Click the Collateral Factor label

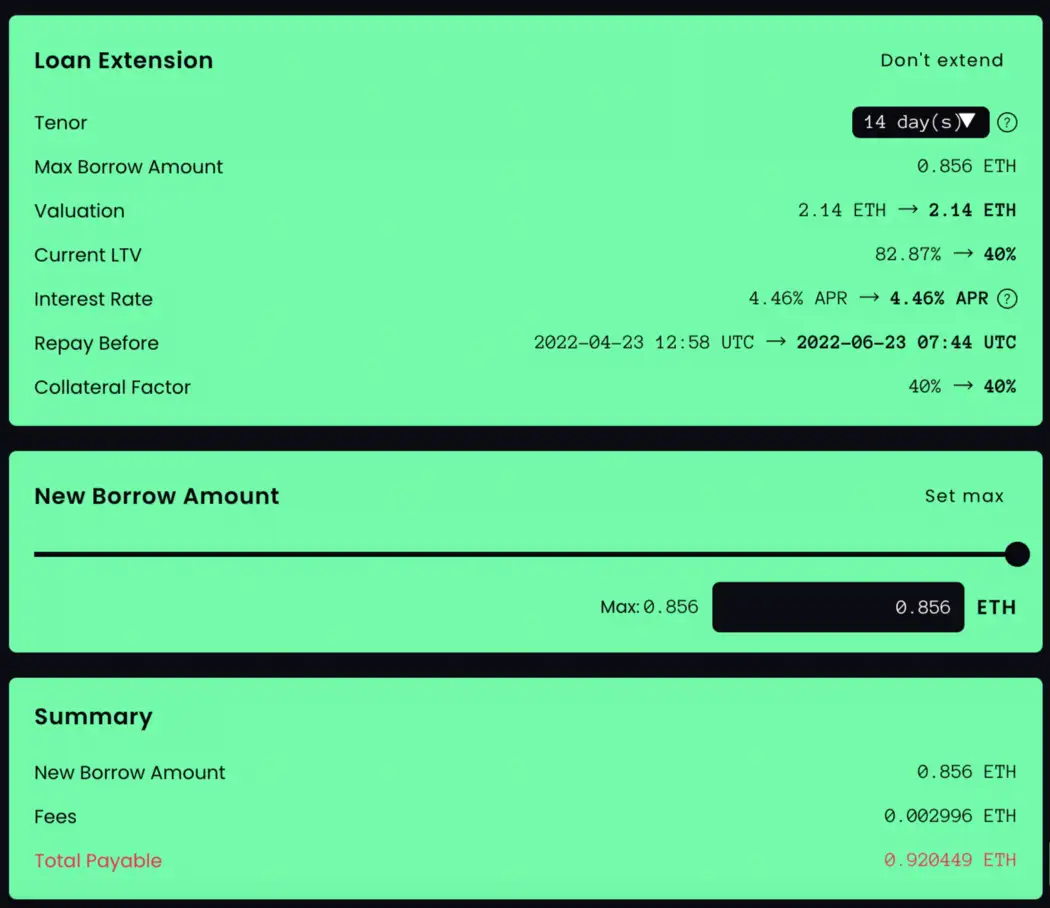pyautogui.click(x=112, y=387)
